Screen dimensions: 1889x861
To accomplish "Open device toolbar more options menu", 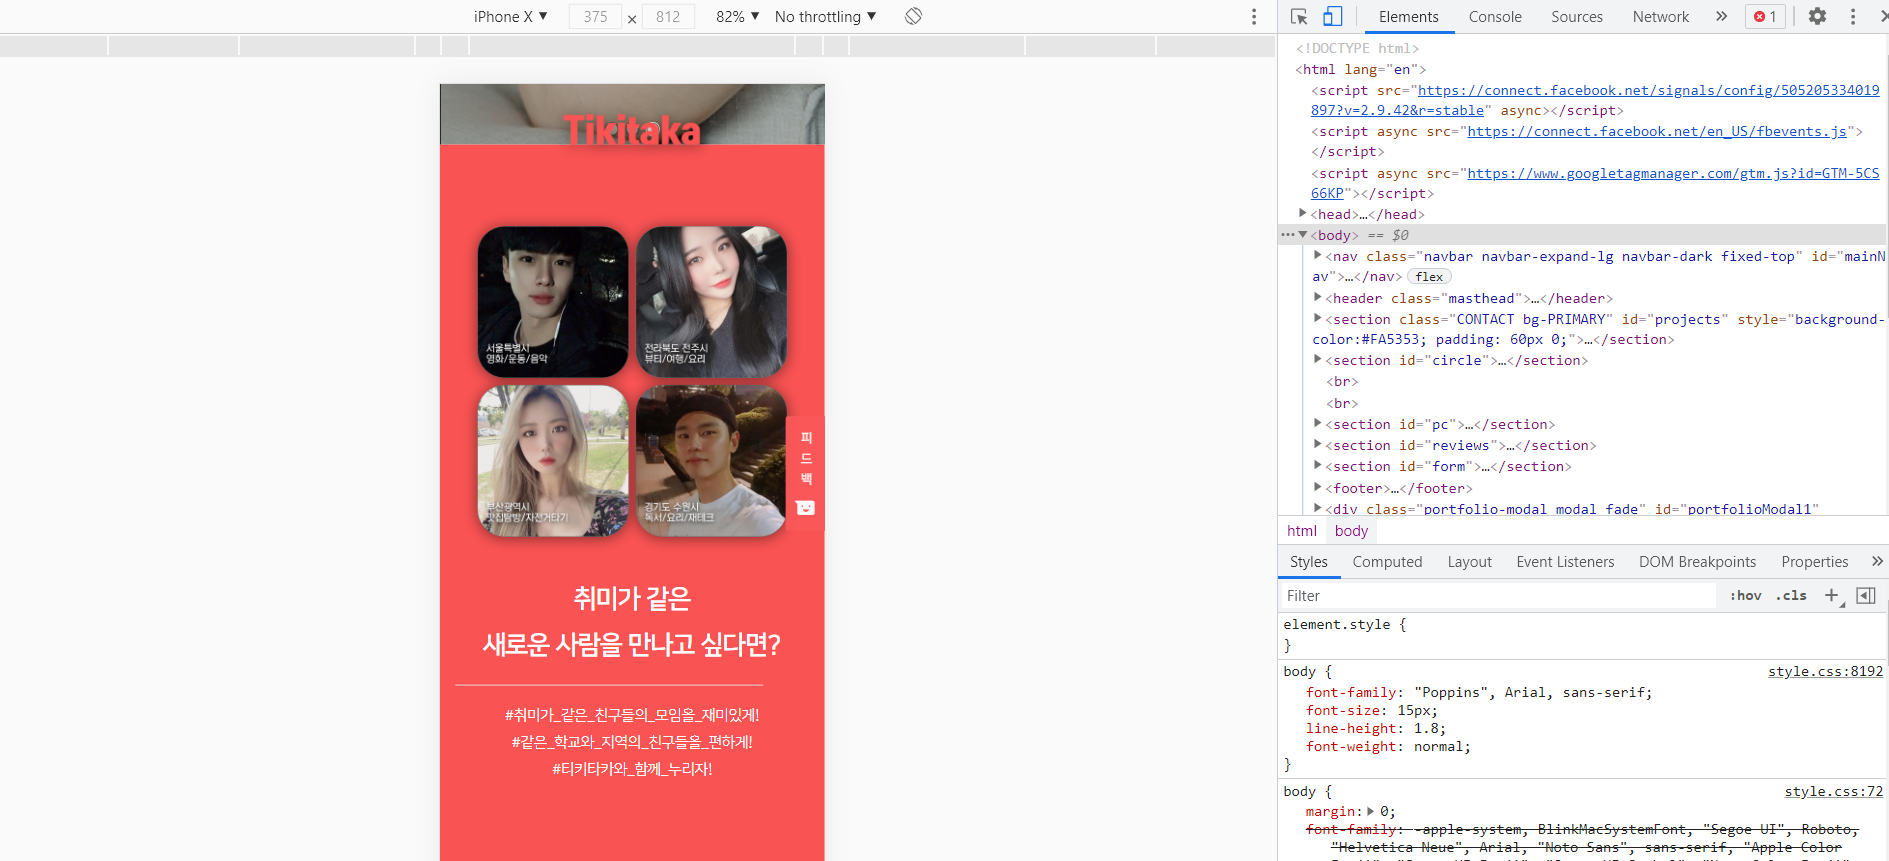I will click(1253, 16).
